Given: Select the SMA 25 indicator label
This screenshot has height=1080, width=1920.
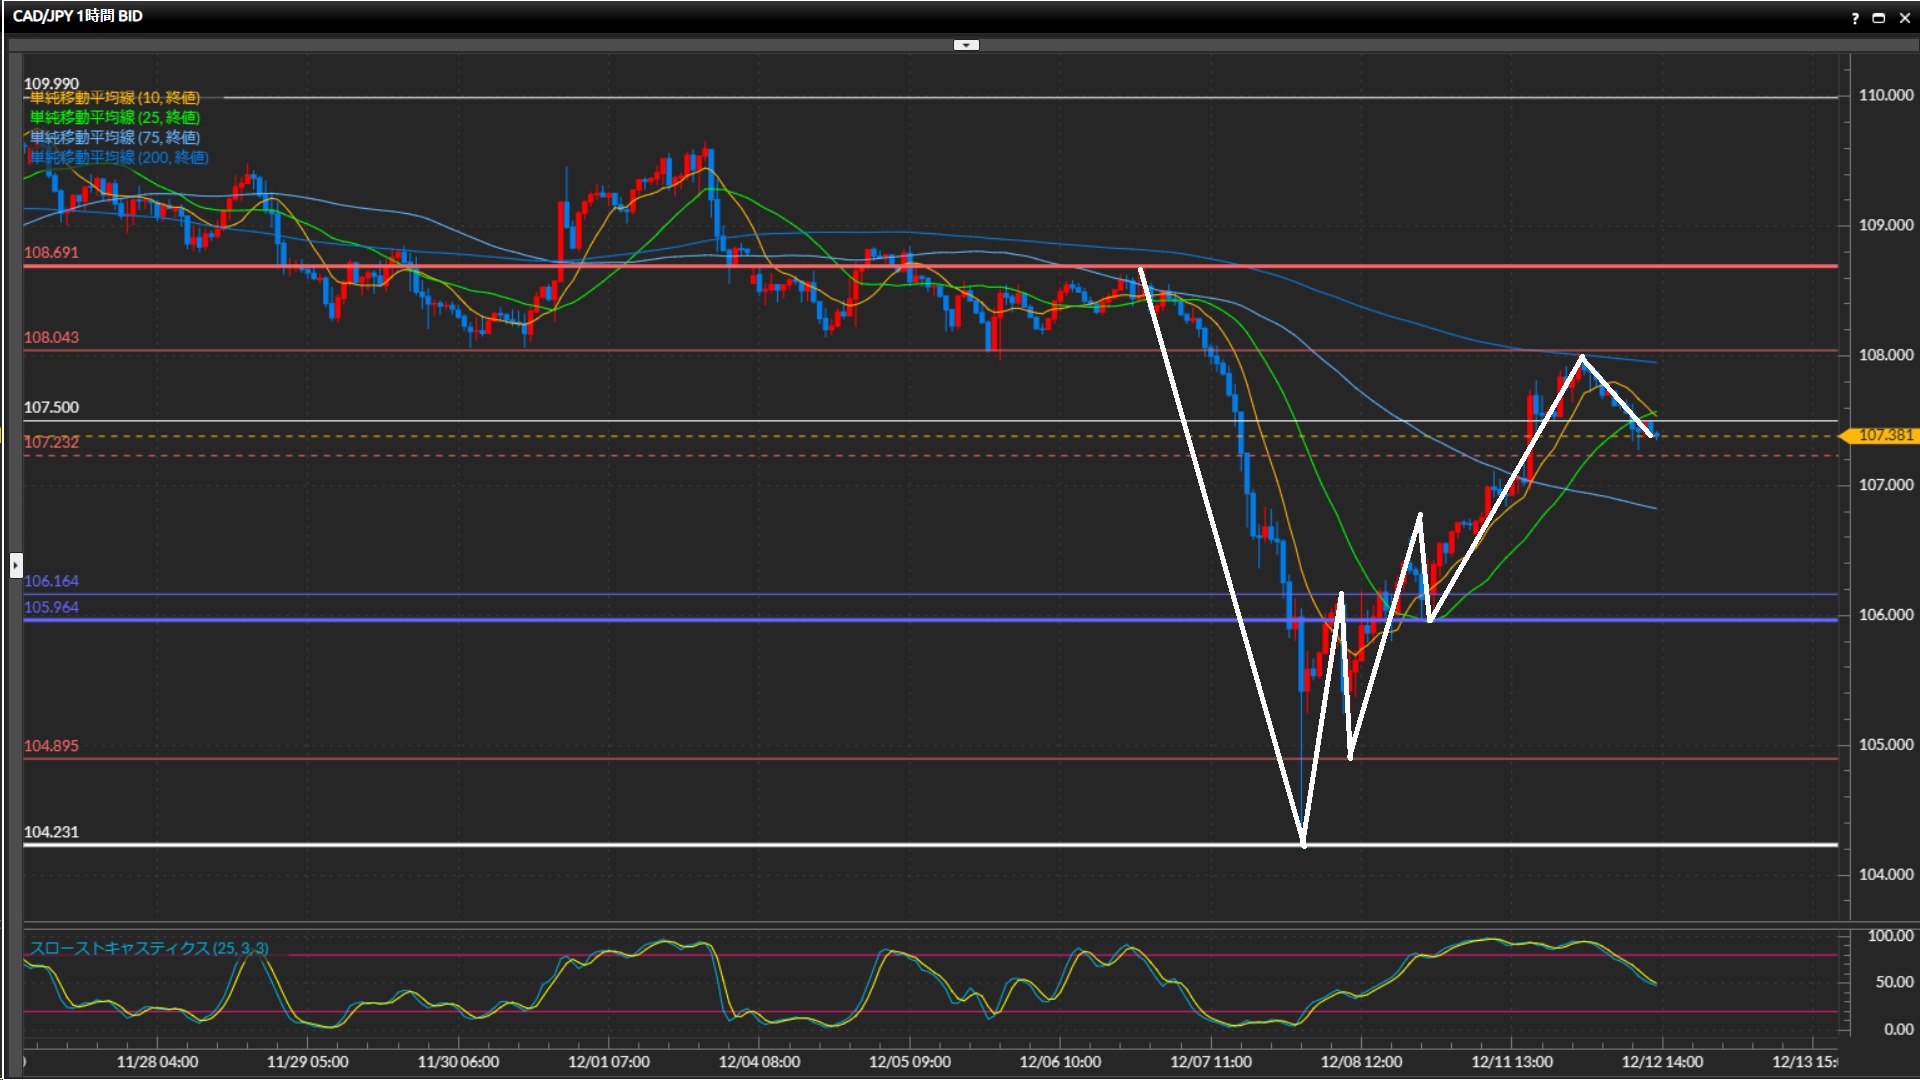Looking at the screenshot, I should click(115, 118).
